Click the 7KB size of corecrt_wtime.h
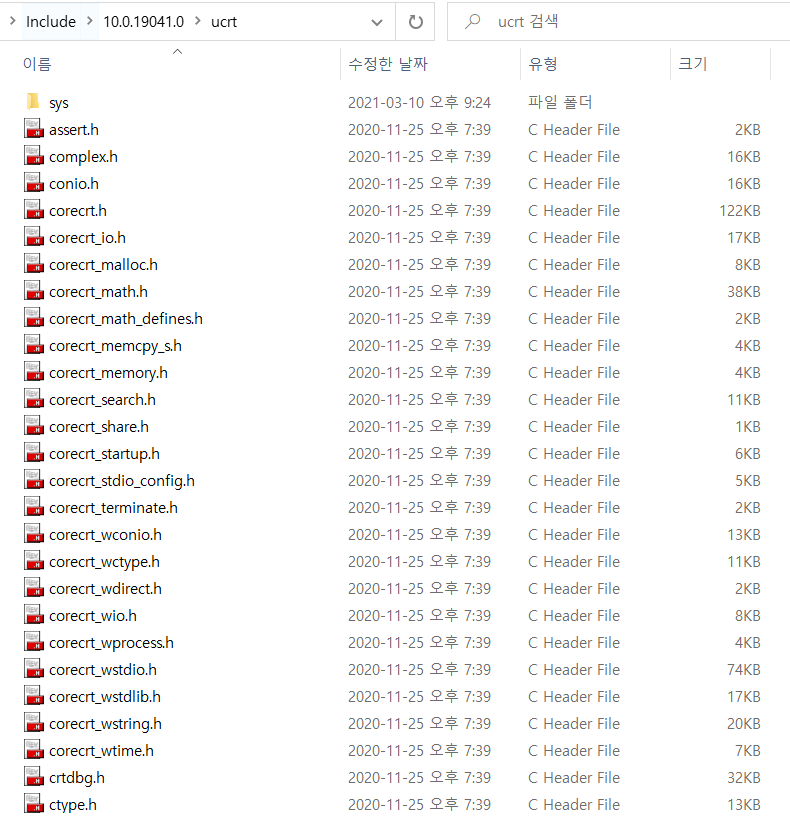The image size is (790, 824). point(747,750)
